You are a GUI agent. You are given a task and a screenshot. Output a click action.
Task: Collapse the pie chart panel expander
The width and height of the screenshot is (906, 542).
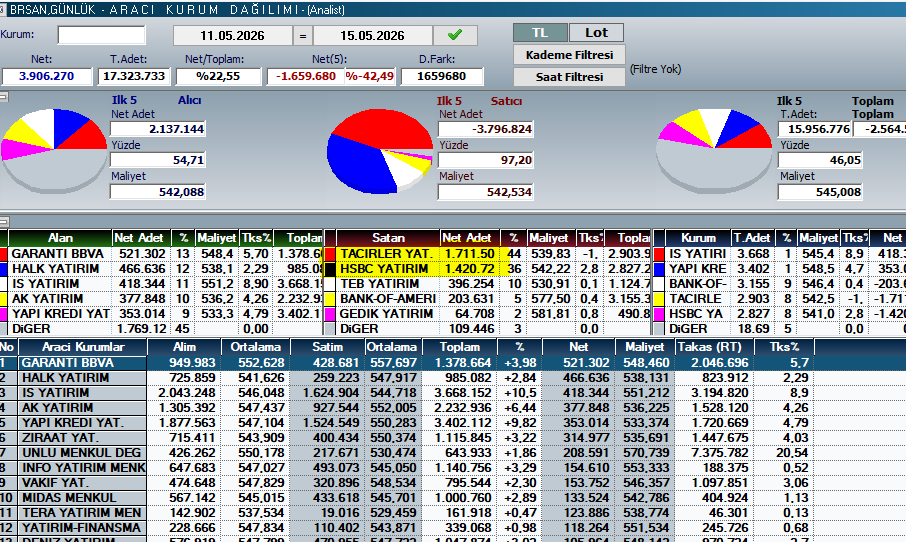[3, 97]
